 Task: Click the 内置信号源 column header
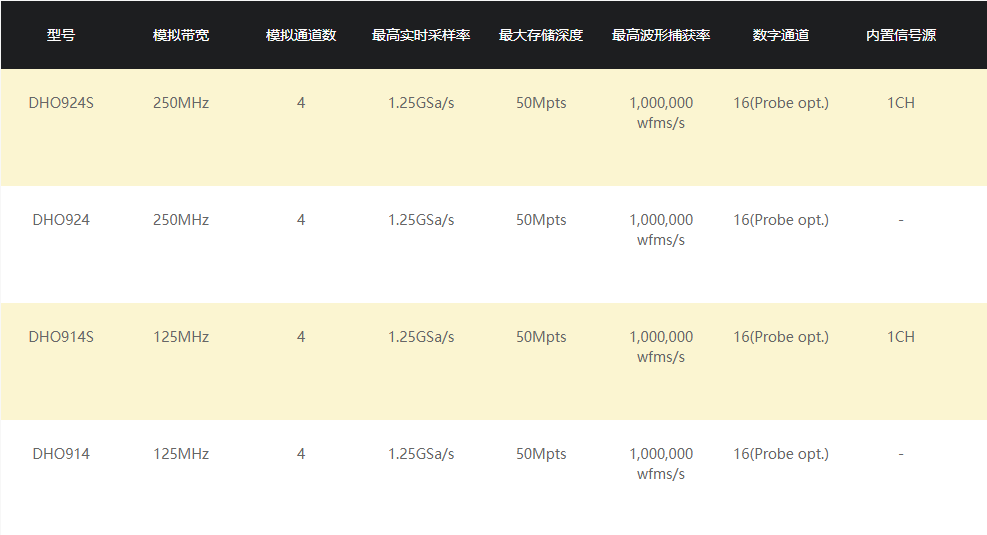[x=901, y=35]
